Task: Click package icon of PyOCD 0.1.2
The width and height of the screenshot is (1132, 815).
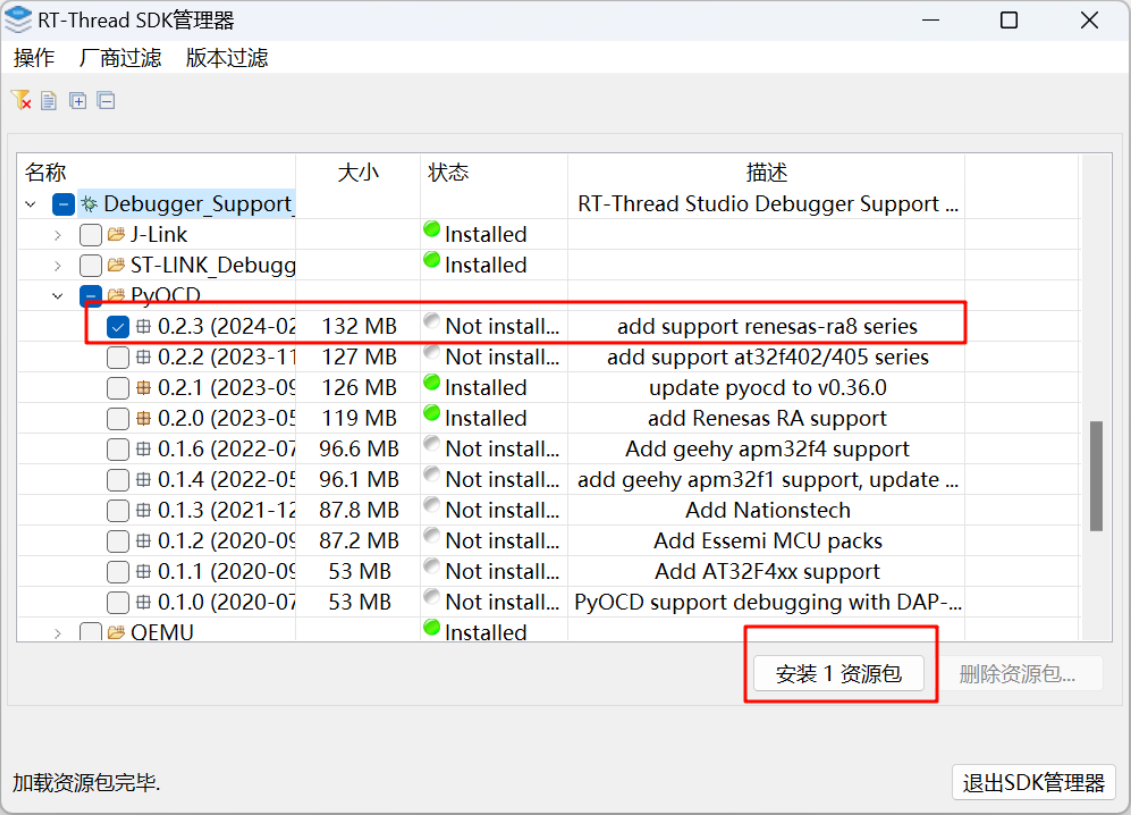Action: click(143, 540)
